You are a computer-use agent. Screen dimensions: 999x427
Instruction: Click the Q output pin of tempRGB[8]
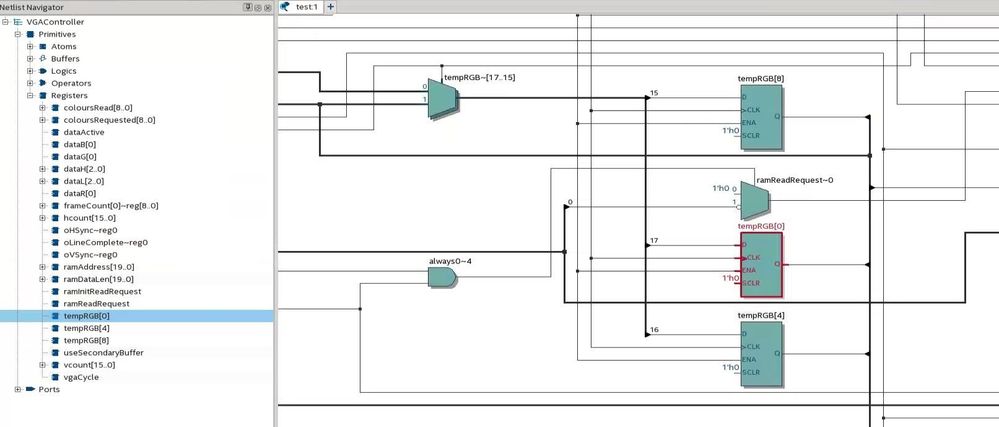point(777,117)
